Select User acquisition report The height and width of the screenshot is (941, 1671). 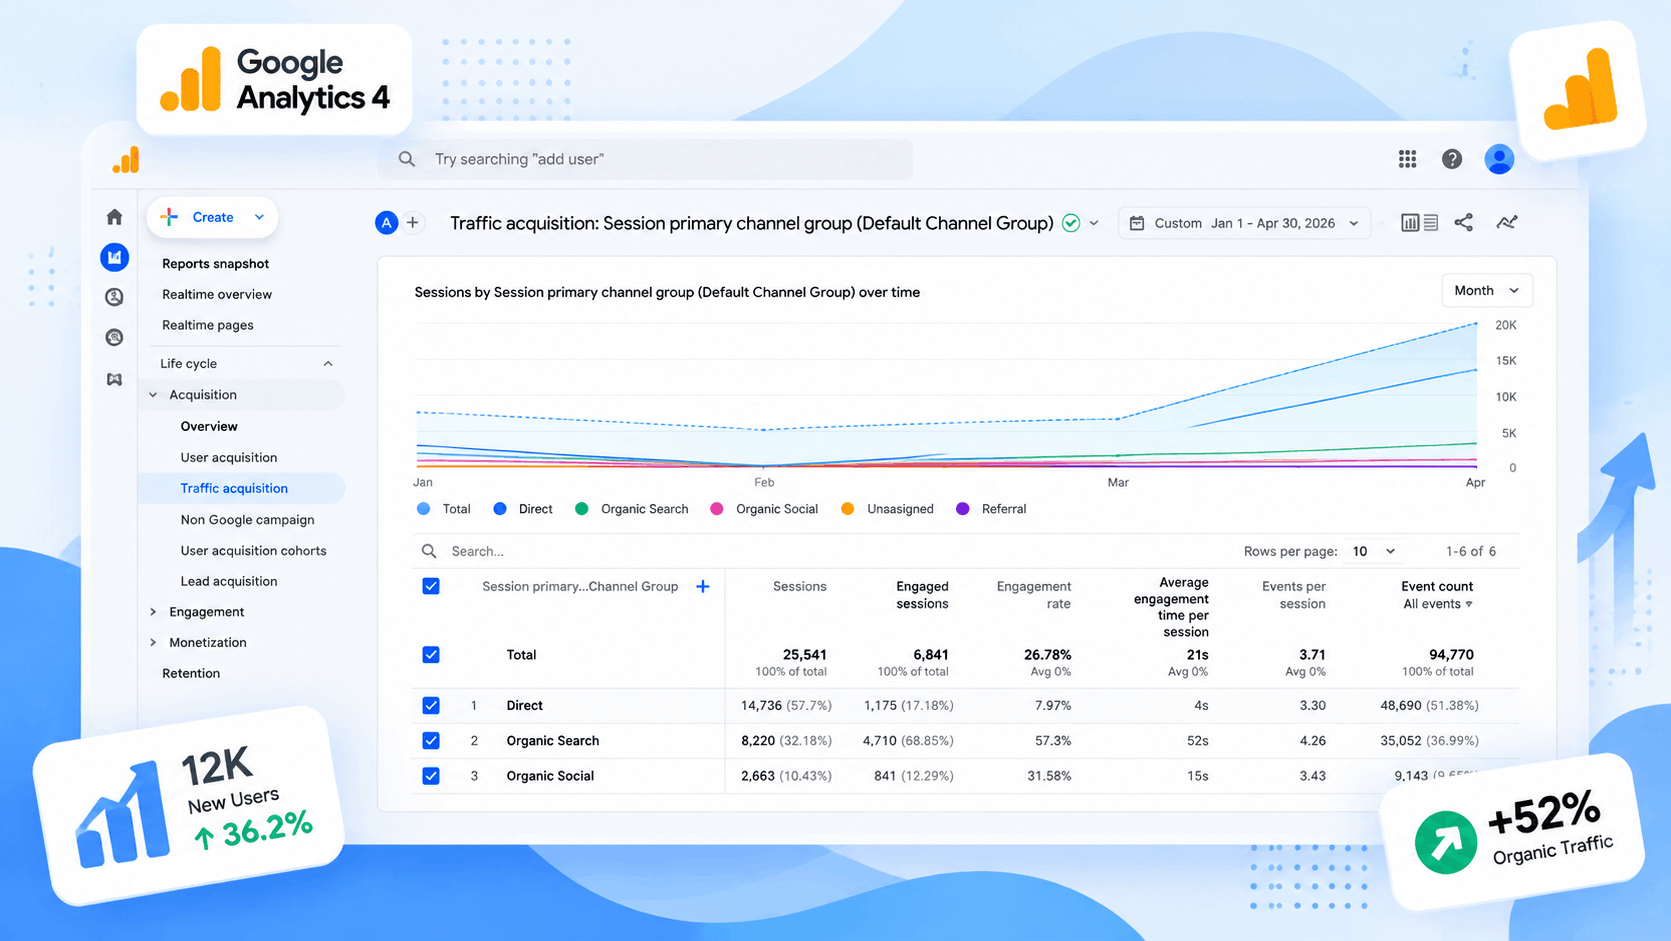tap(229, 458)
